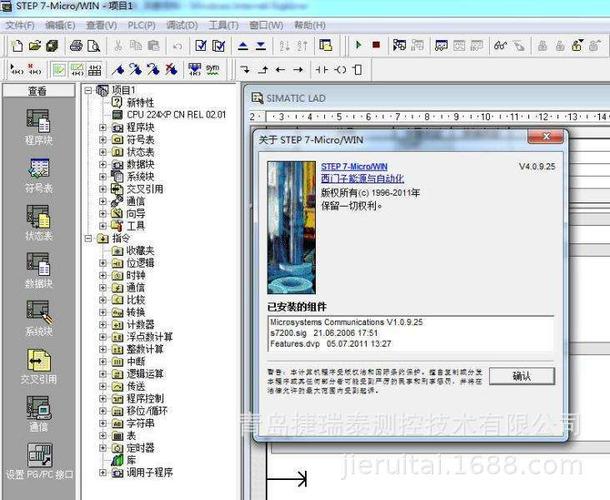
Task: Insert a Coil from the toolbar
Action: click(x=340, y=70)
